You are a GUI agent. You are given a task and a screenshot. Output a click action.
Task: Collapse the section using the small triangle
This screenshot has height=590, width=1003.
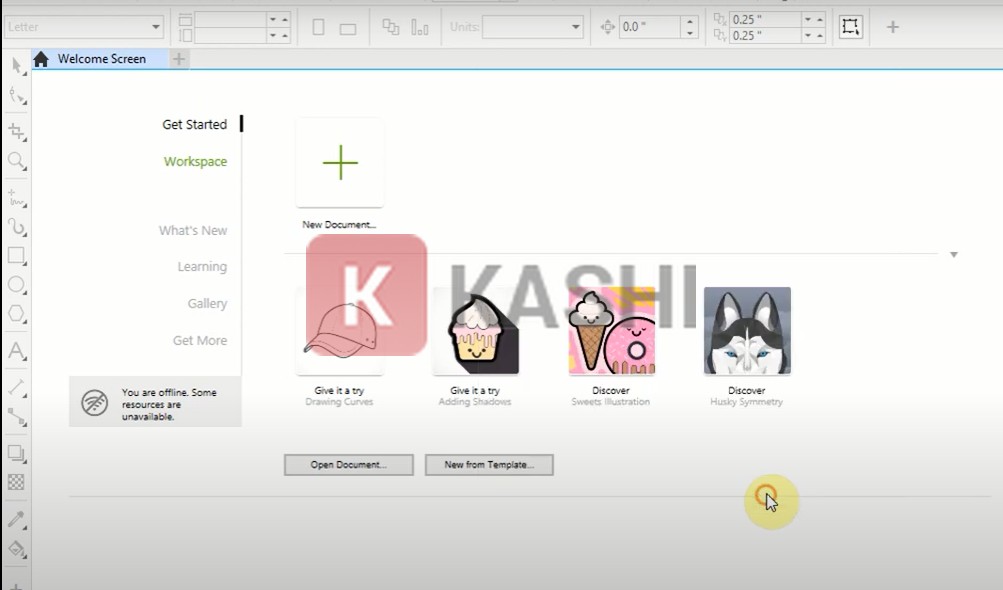953,255
